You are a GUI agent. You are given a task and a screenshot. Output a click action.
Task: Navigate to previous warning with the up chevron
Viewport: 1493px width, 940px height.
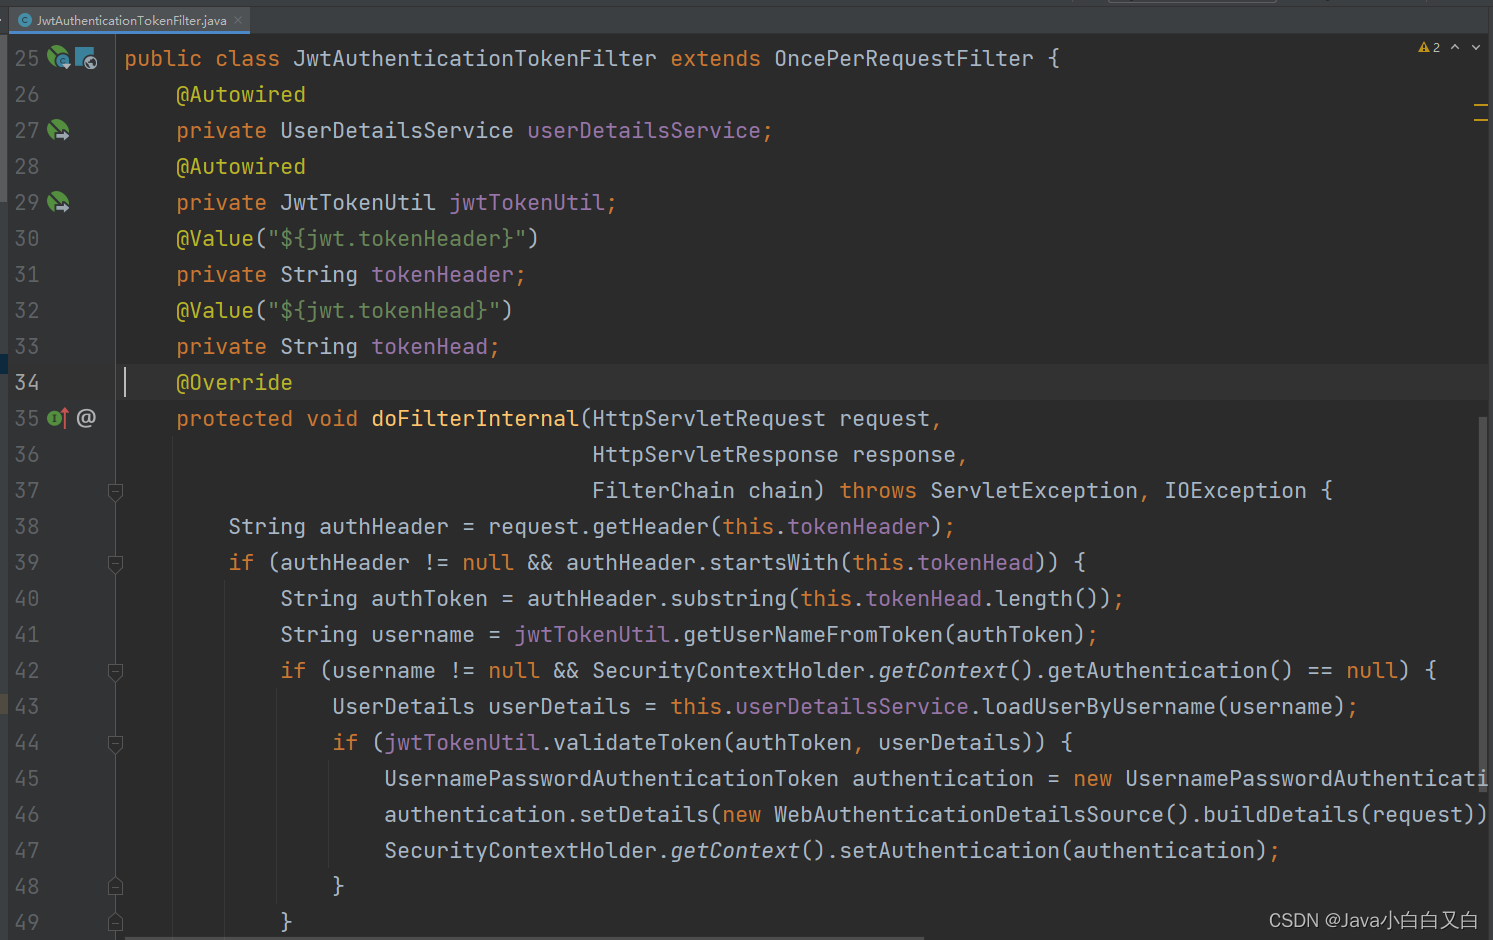1454,46
